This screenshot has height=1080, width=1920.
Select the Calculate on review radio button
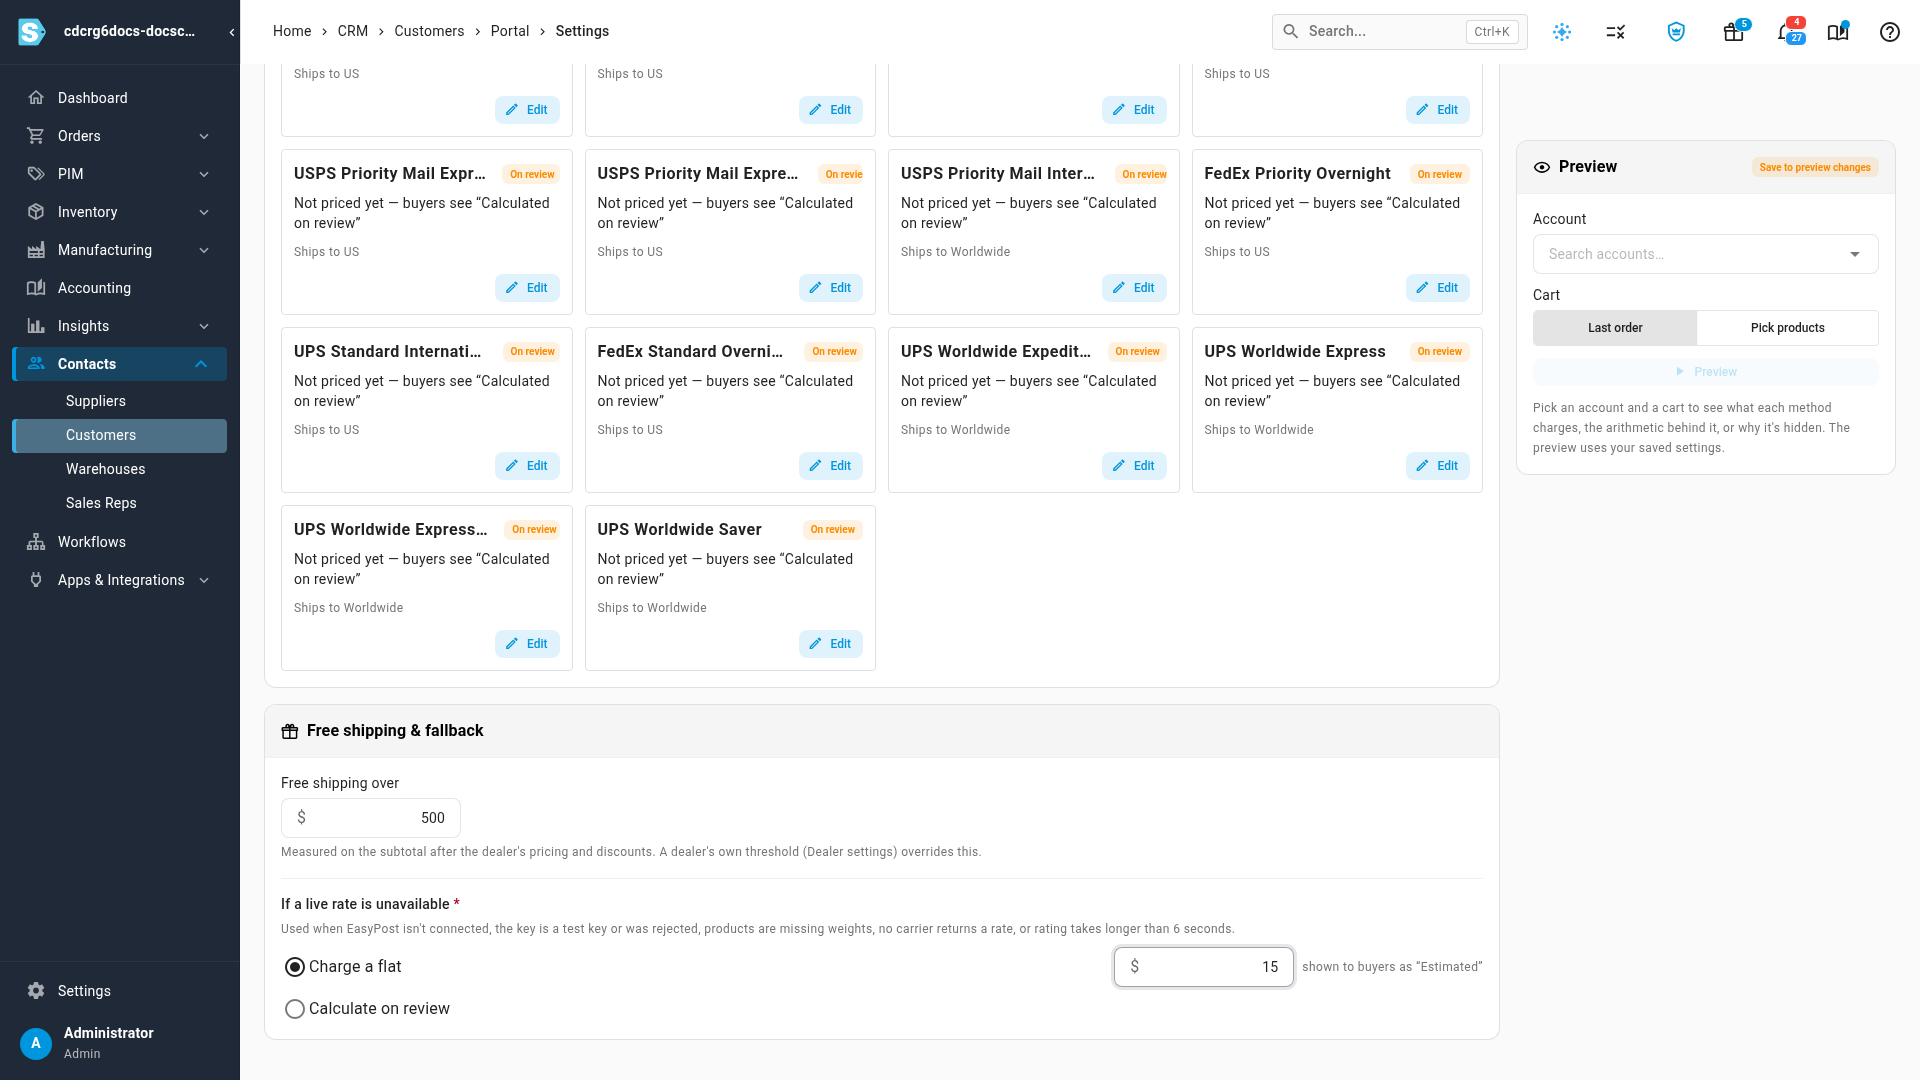point(295,1009)
